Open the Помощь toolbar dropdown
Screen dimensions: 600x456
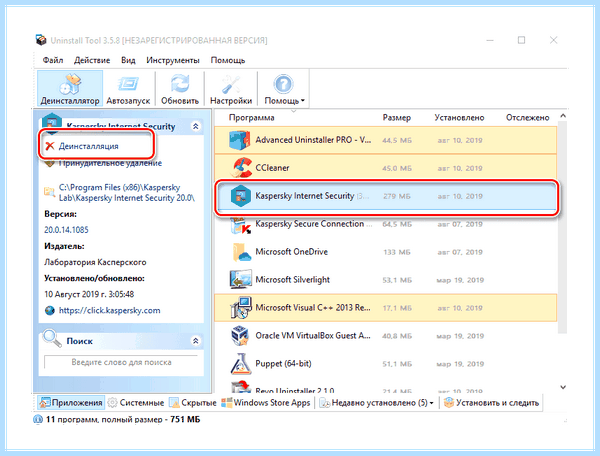point(284,89)
